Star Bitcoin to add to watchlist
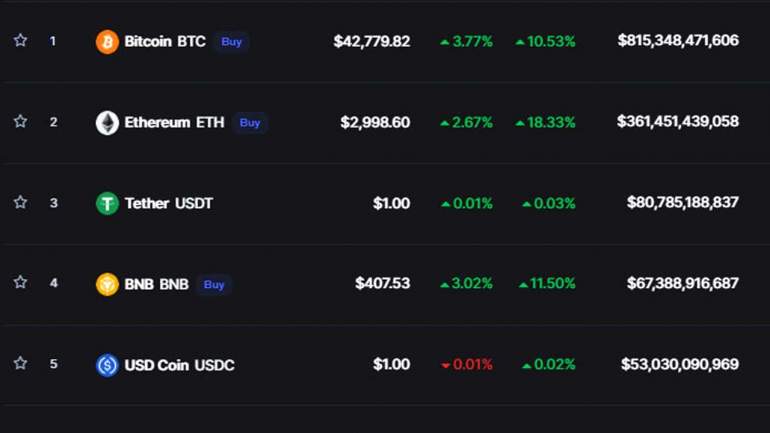This screenshot has height=433, width=770. (20, 41)
